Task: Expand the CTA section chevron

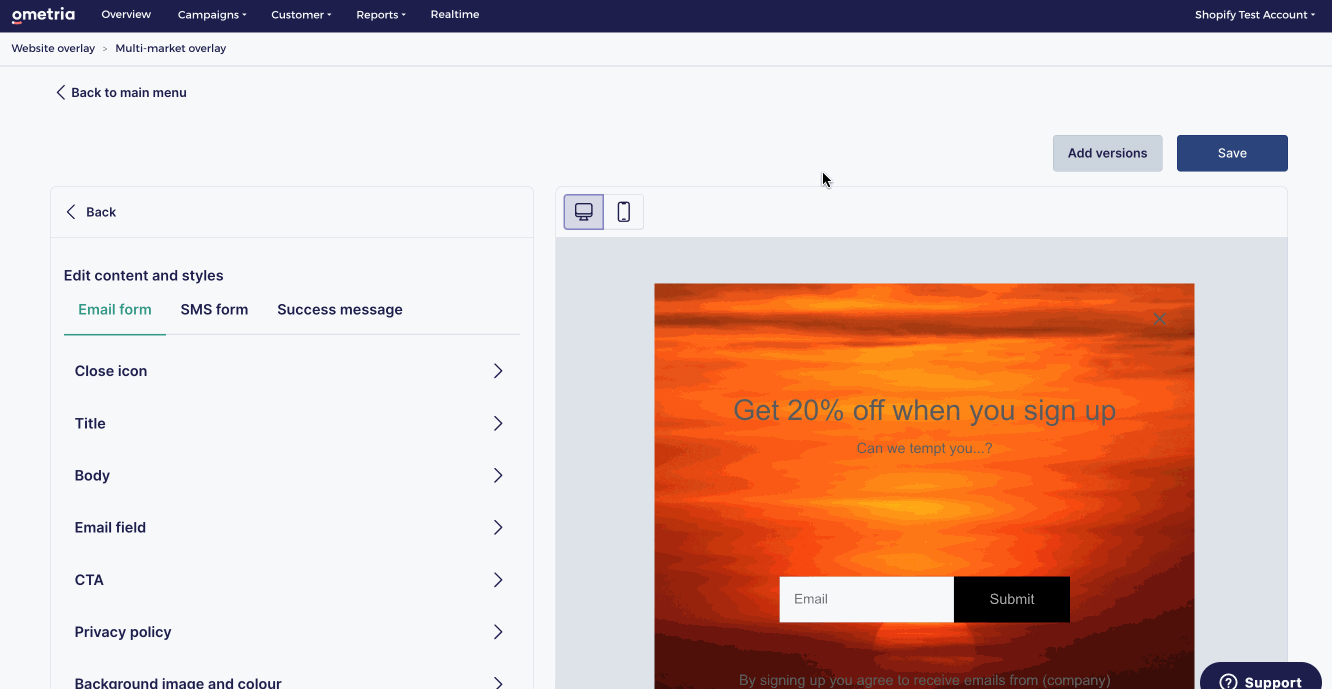Action: (x=498, y=579)
